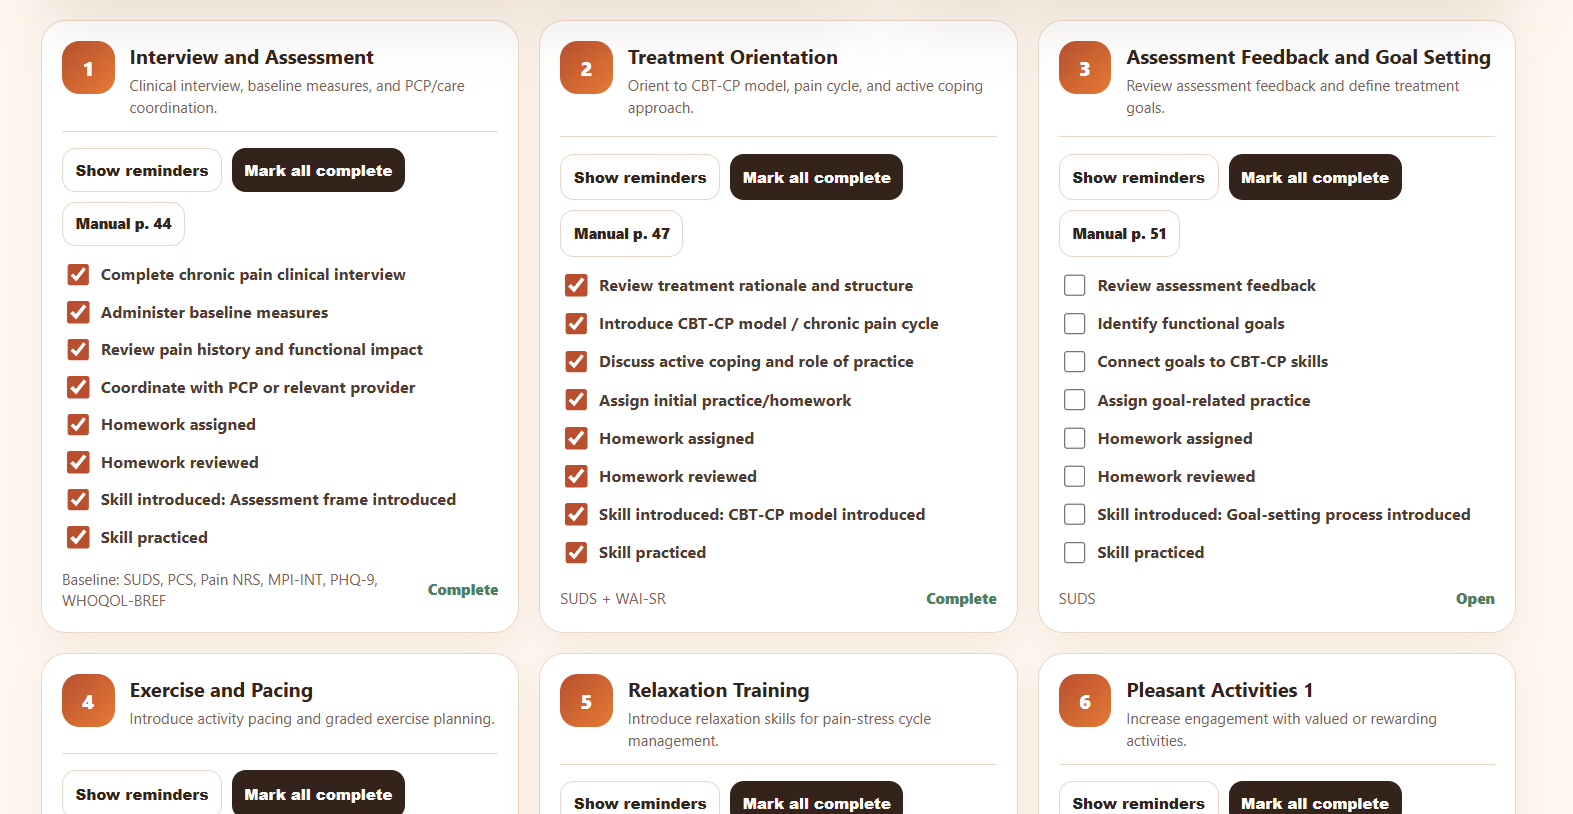Expand reminders in Treatment Orientation session
1573x814 pixels.
(640, 177)
